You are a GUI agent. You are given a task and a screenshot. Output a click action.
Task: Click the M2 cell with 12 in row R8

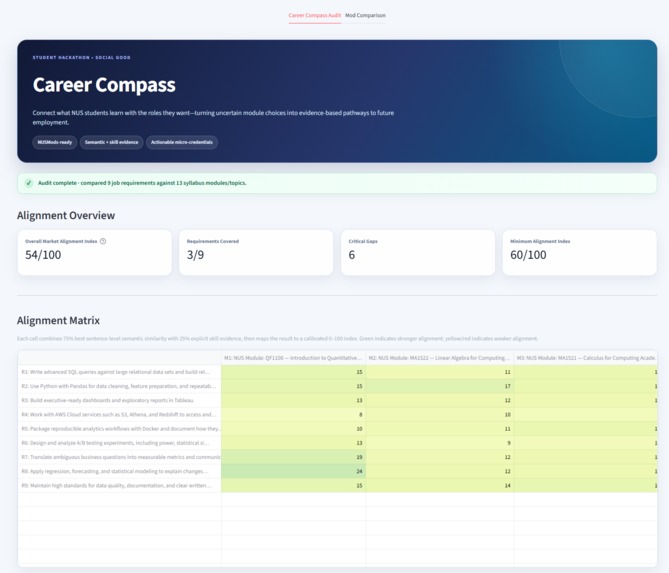439,471
